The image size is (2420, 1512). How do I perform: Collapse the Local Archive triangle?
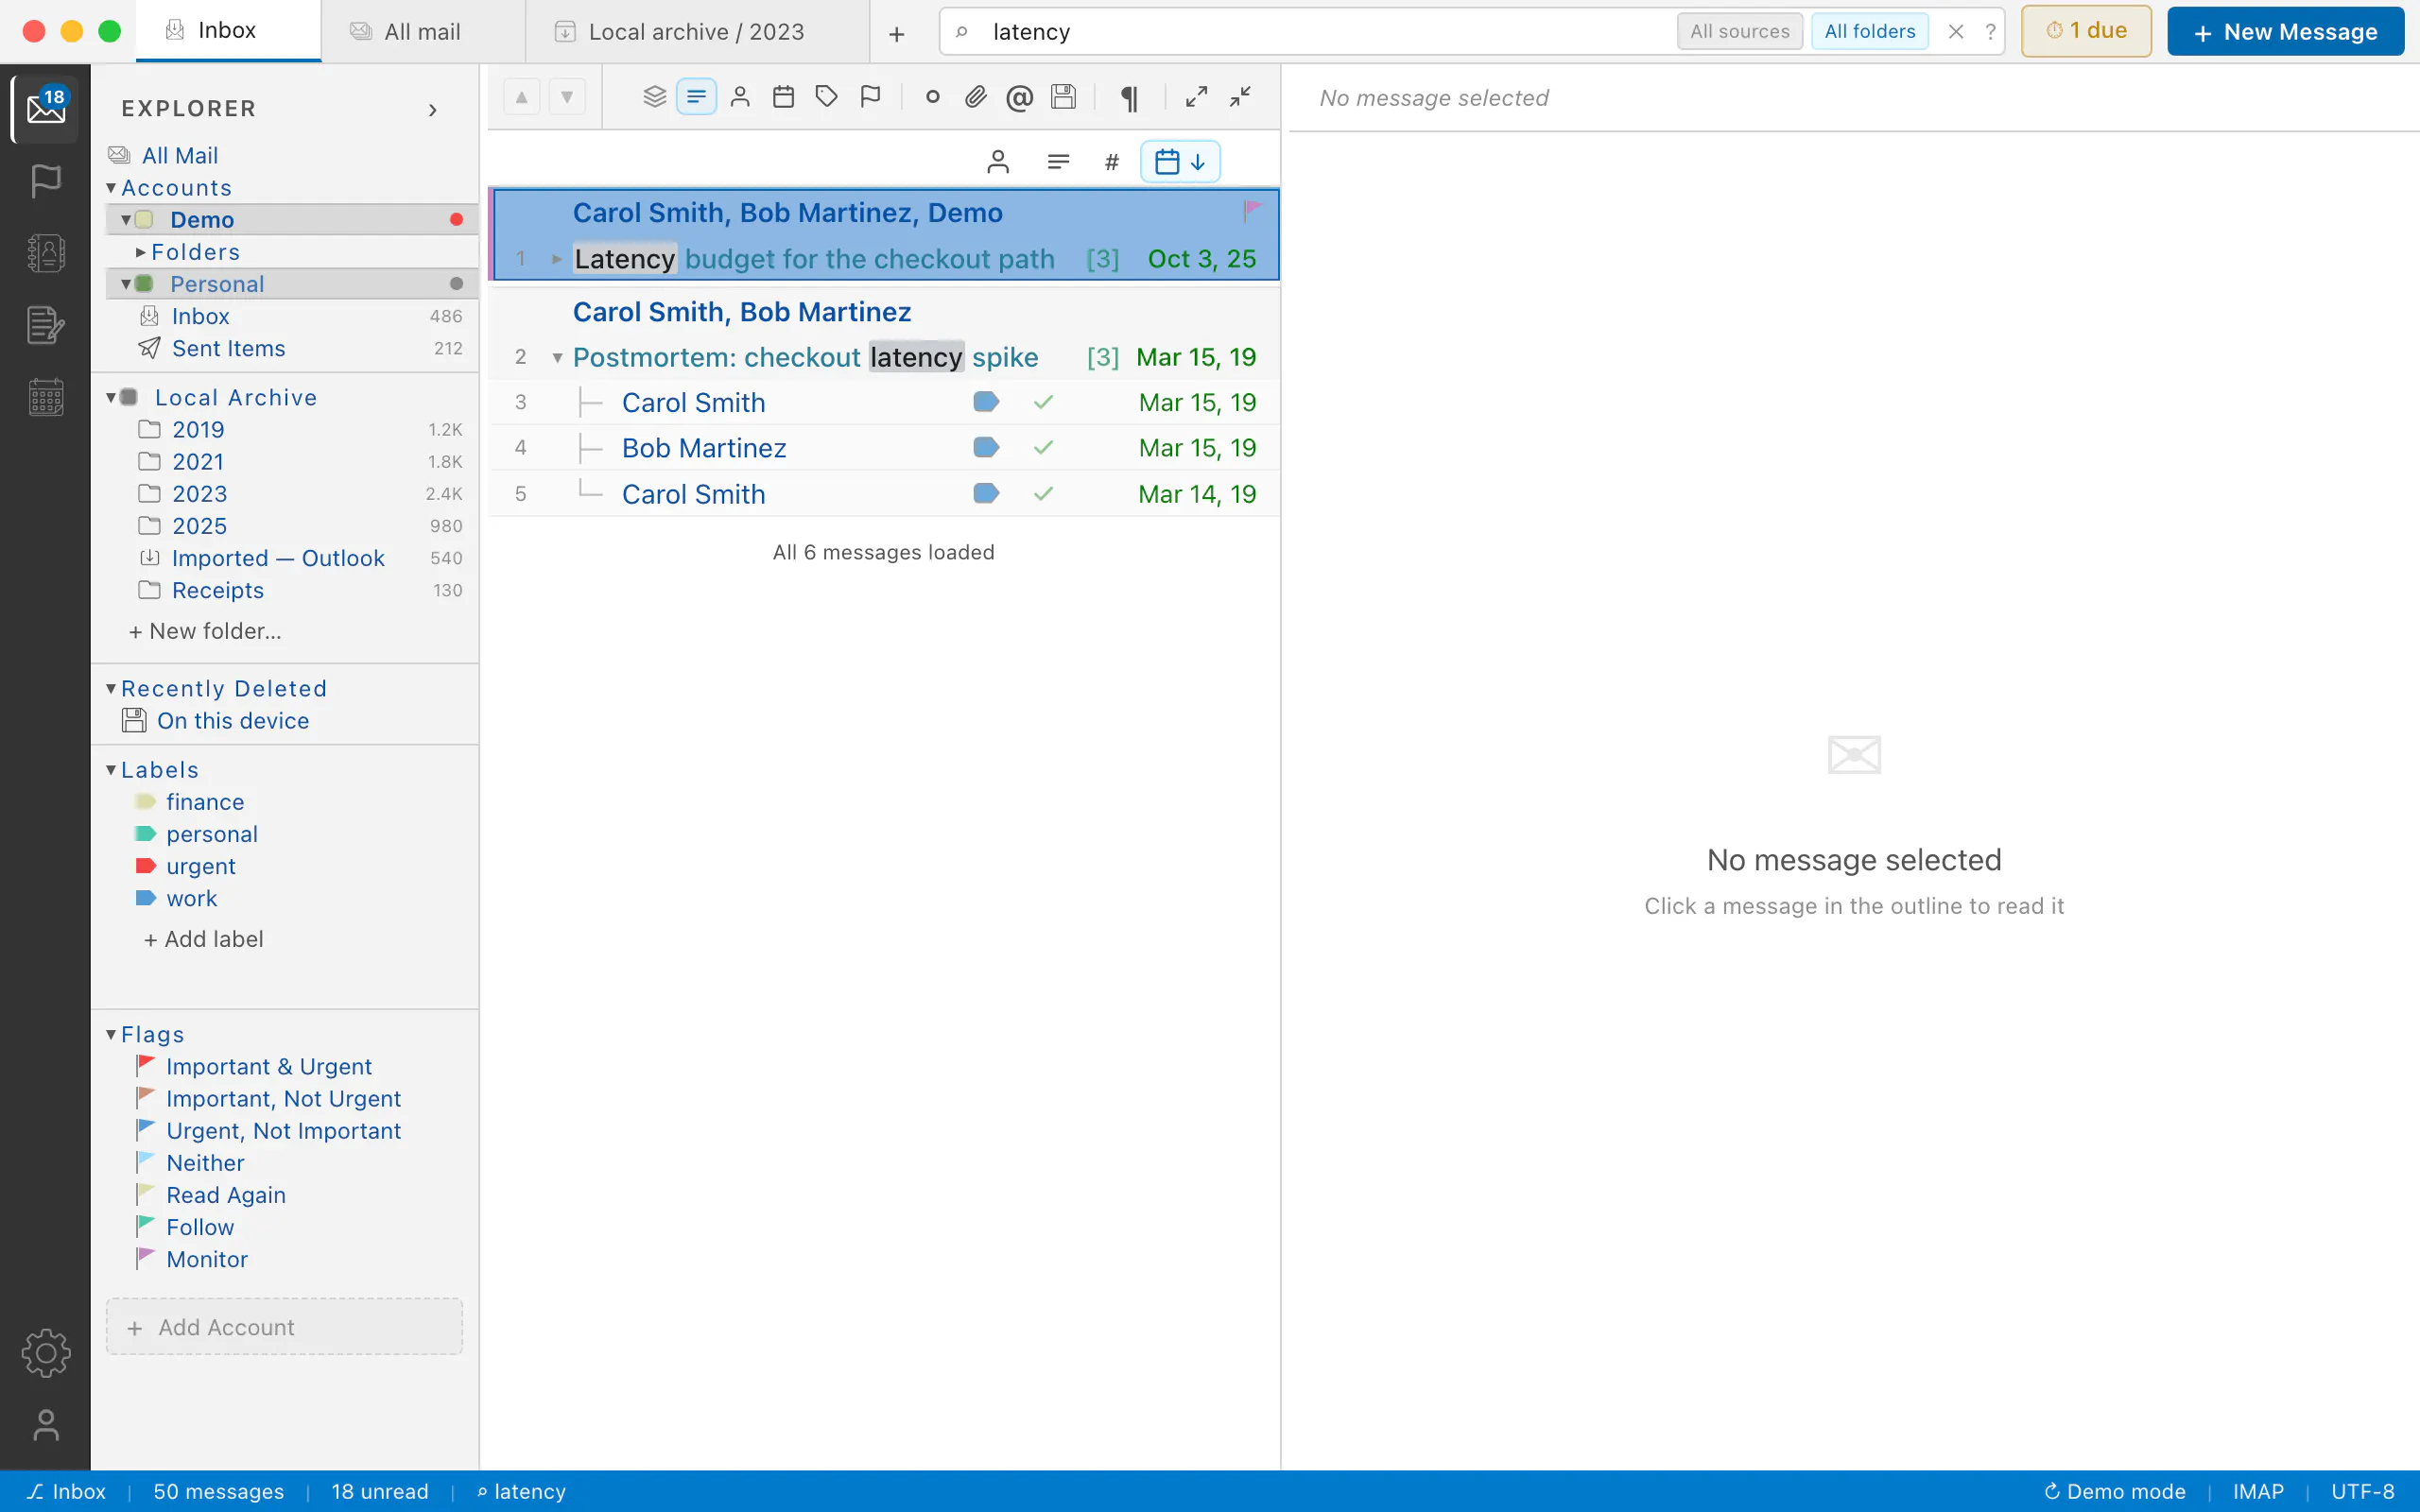click(111, 398)
